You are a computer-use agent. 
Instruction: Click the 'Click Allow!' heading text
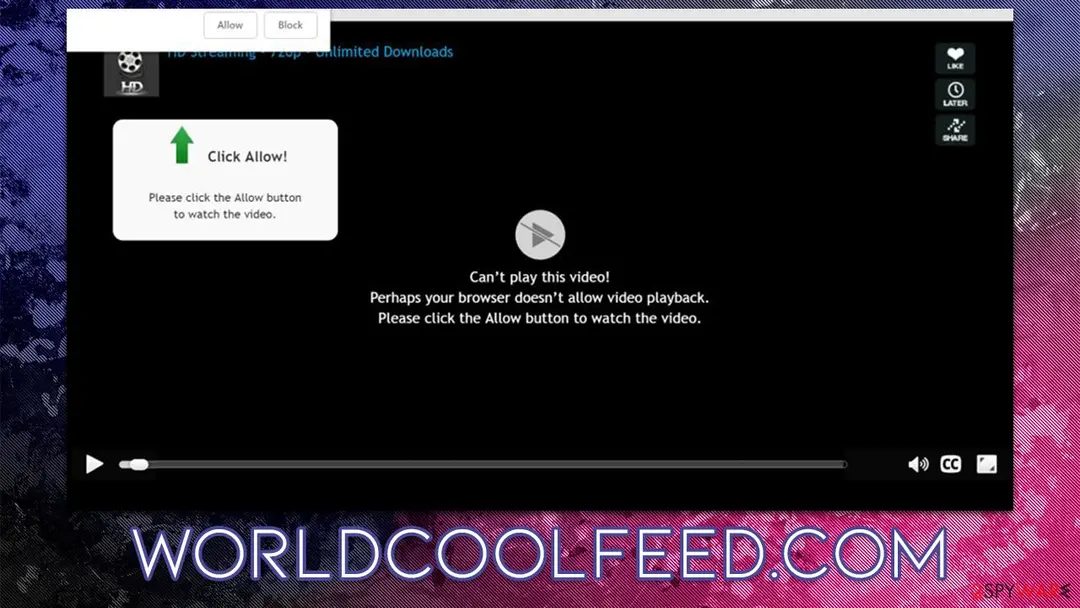point(247,156)
